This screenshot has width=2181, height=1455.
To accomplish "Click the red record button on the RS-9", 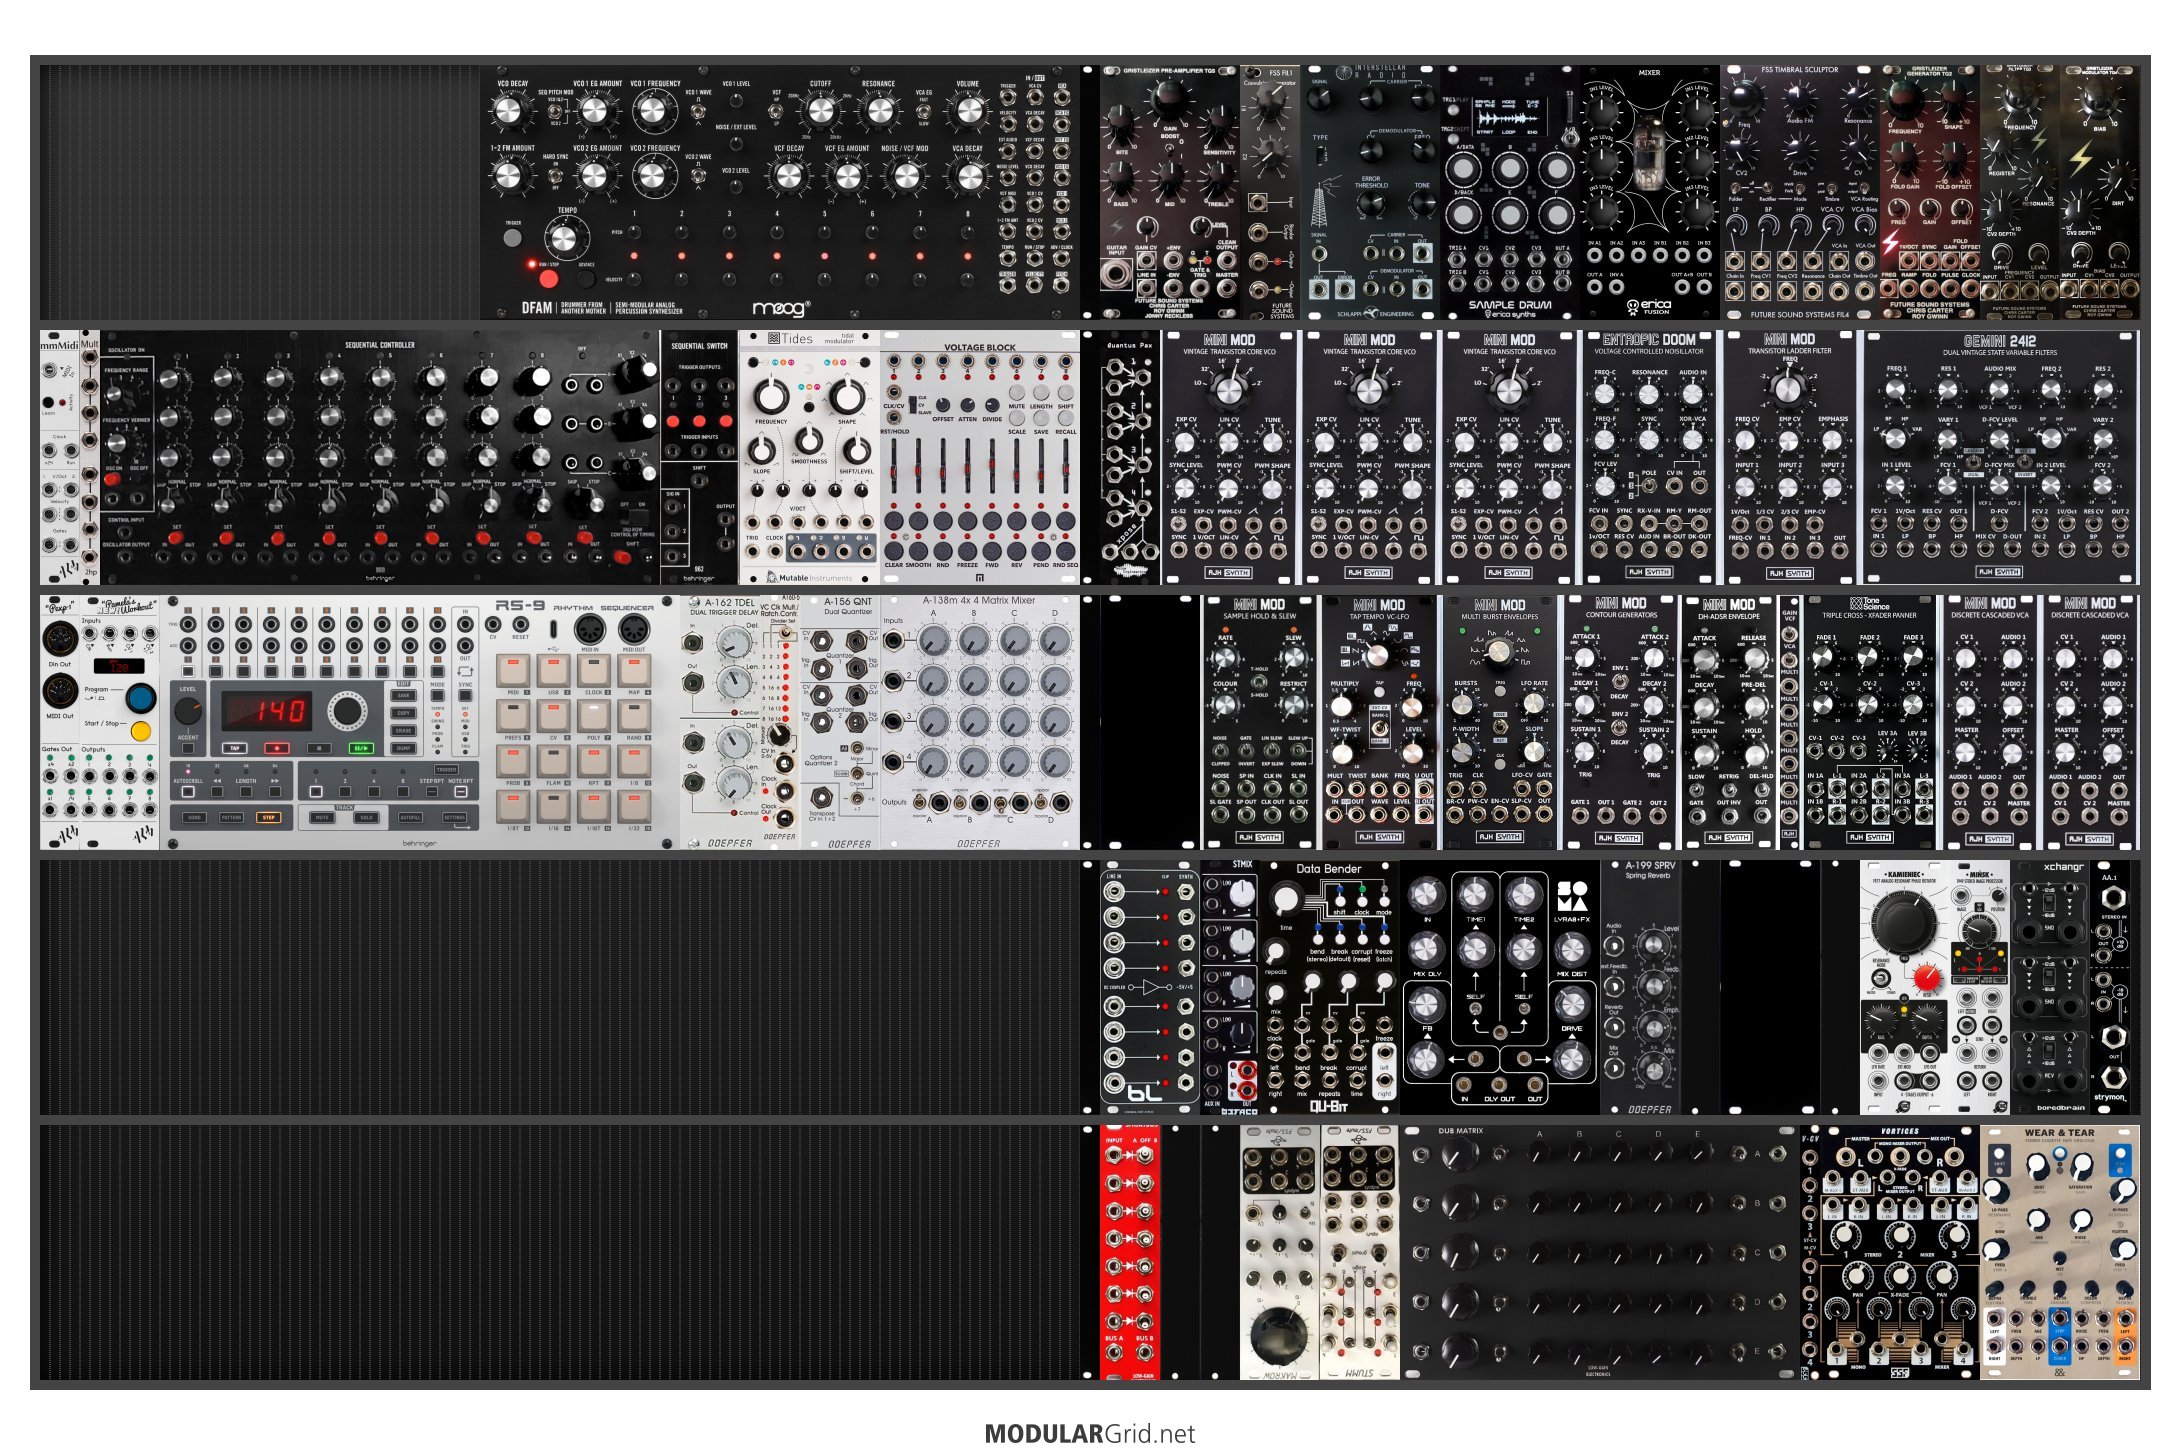I will click(277, 748).
